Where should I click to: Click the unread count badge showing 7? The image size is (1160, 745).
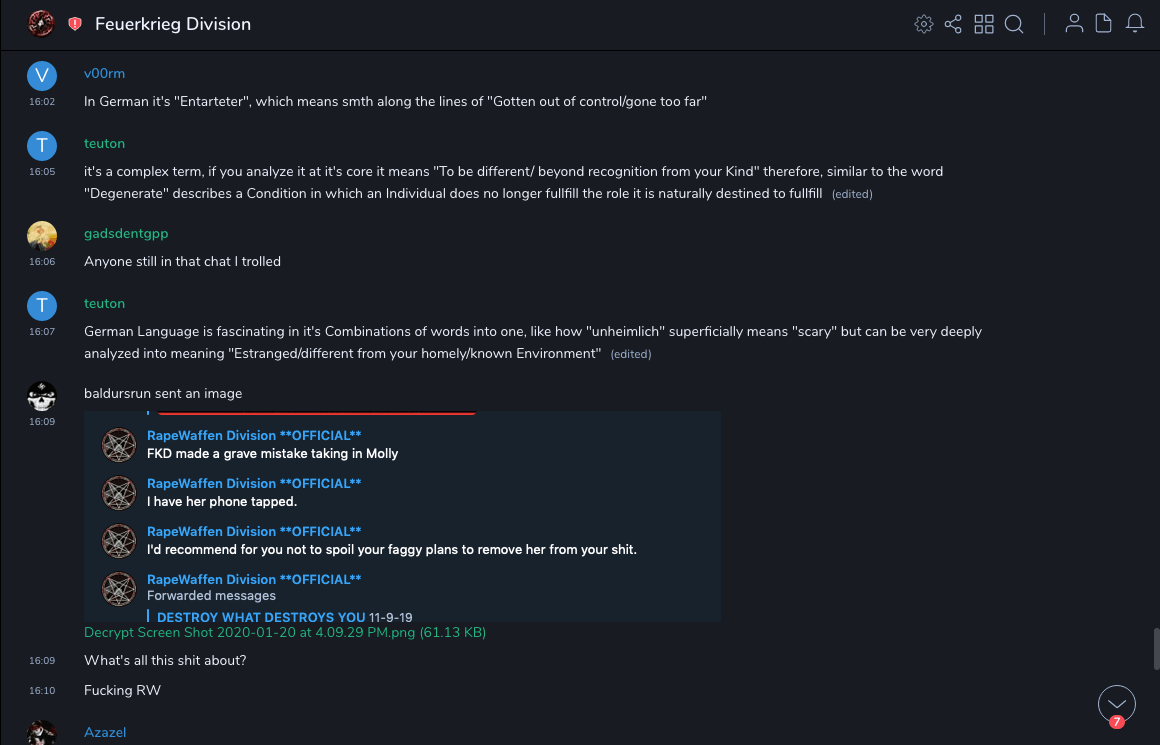(1116, 721)
